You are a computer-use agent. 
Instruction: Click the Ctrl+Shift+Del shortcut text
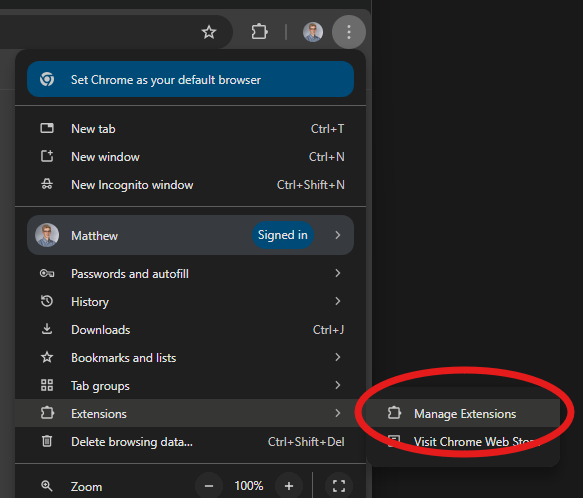(306, 441)
